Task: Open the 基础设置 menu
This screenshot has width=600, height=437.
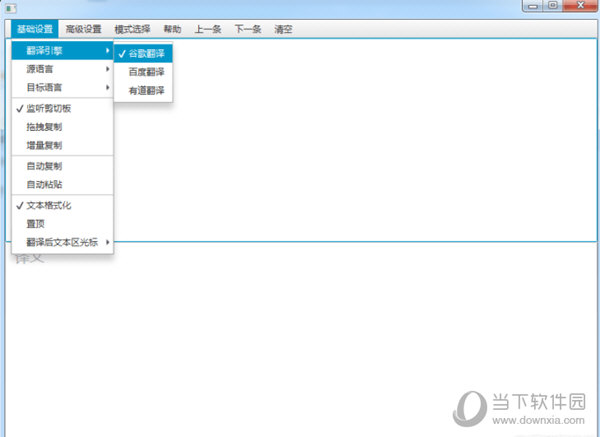Action: click(x=35, y=29)
